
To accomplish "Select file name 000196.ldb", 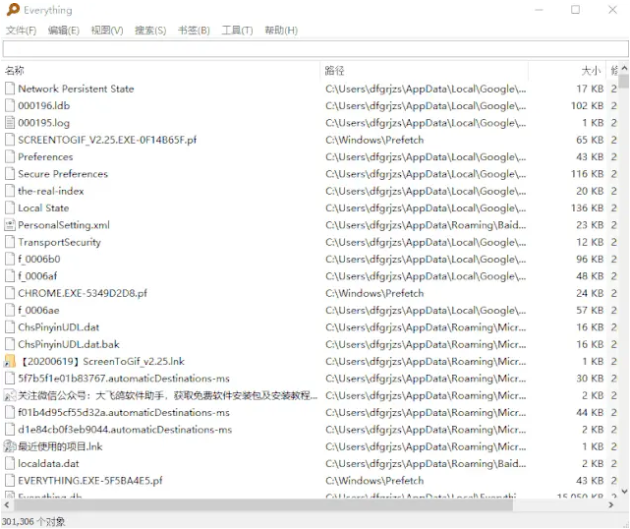I will tap(44, 106).
